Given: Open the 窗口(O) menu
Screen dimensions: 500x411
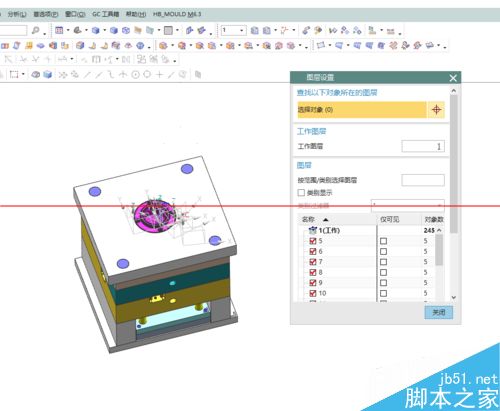Looking at the screenshot, I should [75, 14].
